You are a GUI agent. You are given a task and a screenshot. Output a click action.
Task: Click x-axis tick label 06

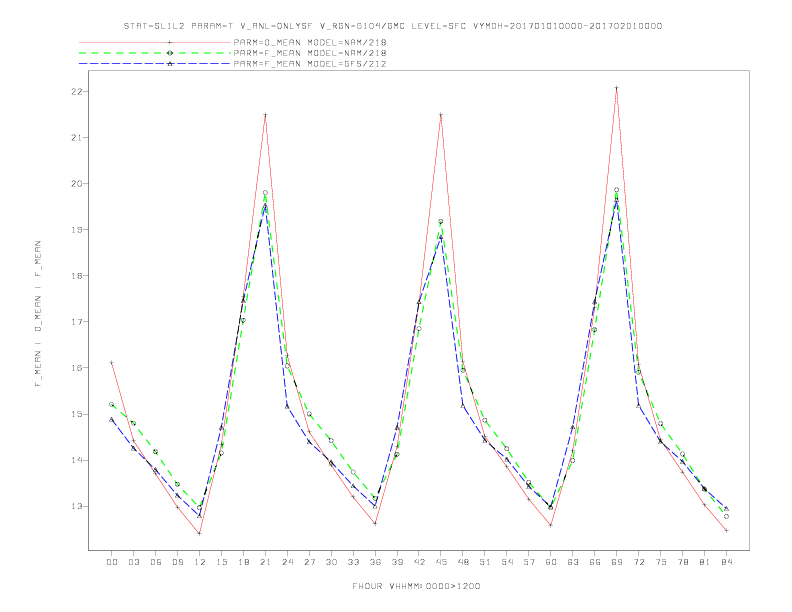(156, 562)
